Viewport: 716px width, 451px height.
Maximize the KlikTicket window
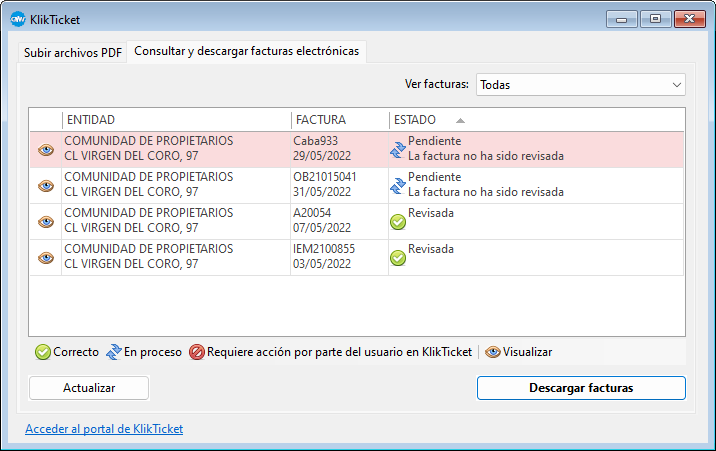click(x=655, y=18)
